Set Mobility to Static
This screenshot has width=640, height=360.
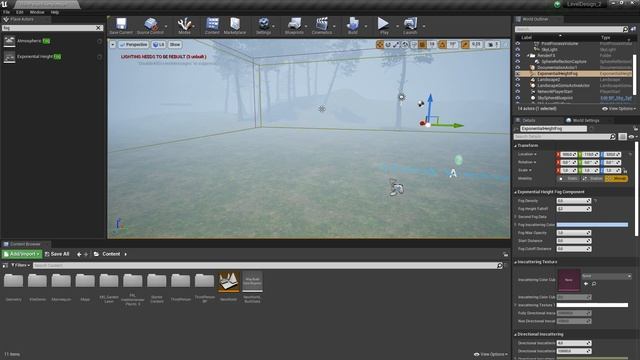coord(568,179)
